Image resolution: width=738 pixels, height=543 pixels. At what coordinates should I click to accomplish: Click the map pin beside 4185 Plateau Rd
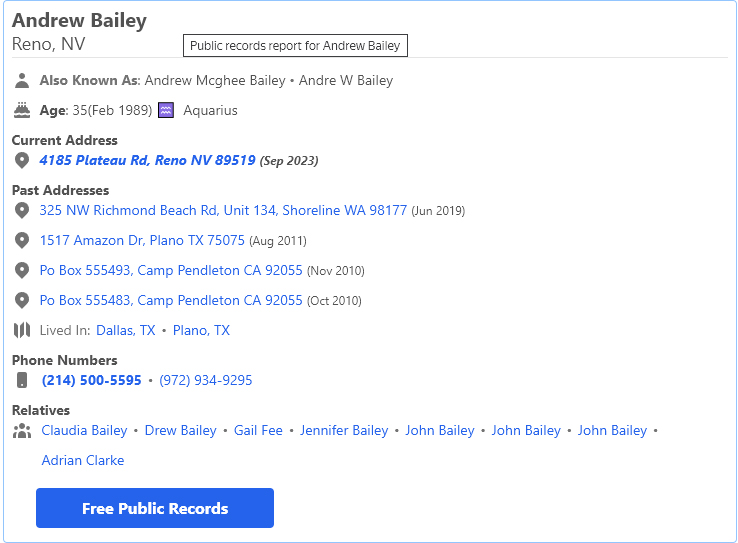[22, 161]
